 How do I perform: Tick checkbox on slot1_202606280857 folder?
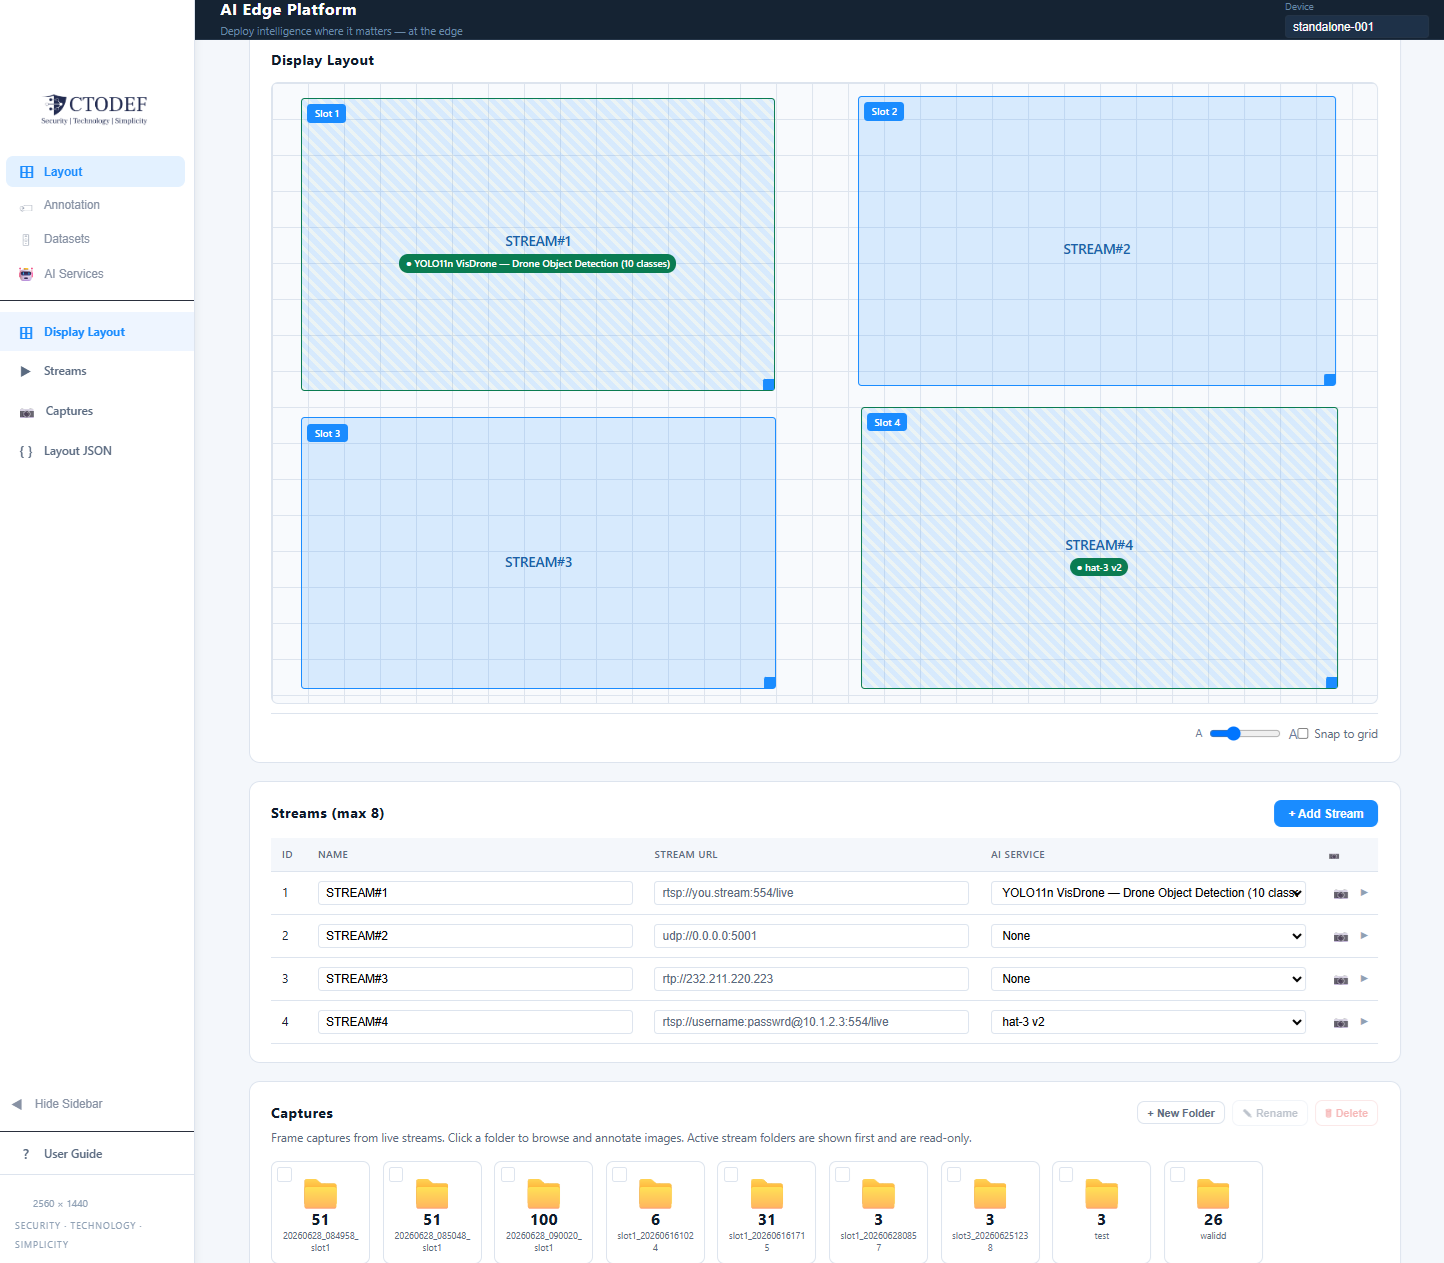(x=843, y=1175)
